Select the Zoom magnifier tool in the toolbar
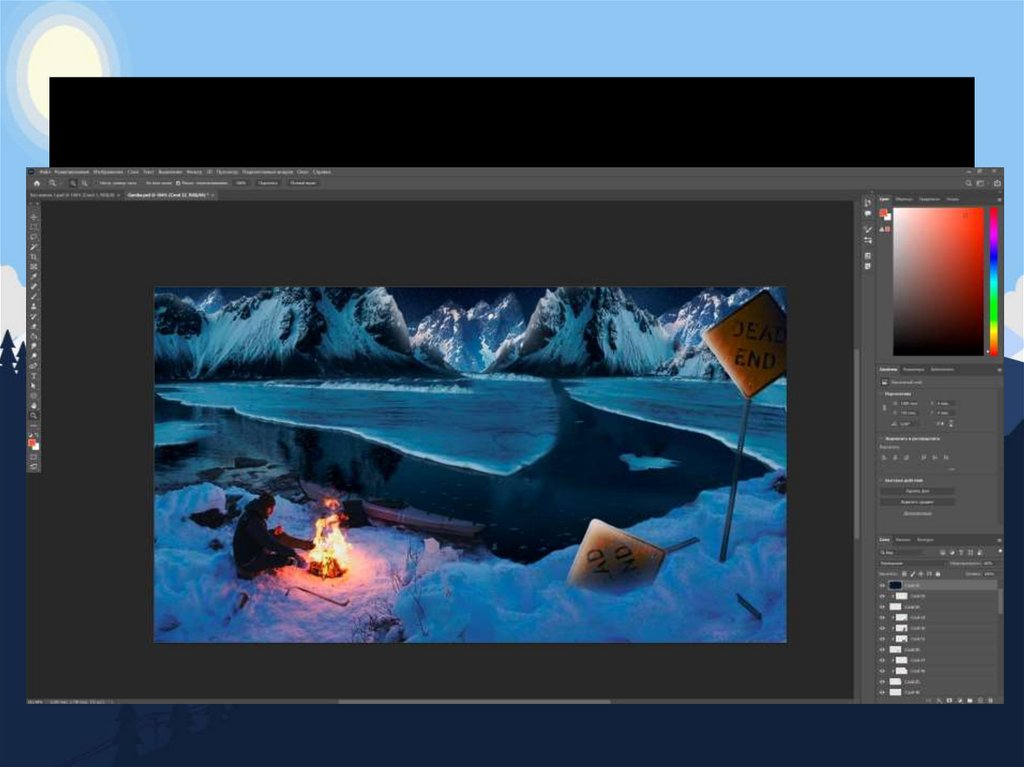 tap(34, 415)
